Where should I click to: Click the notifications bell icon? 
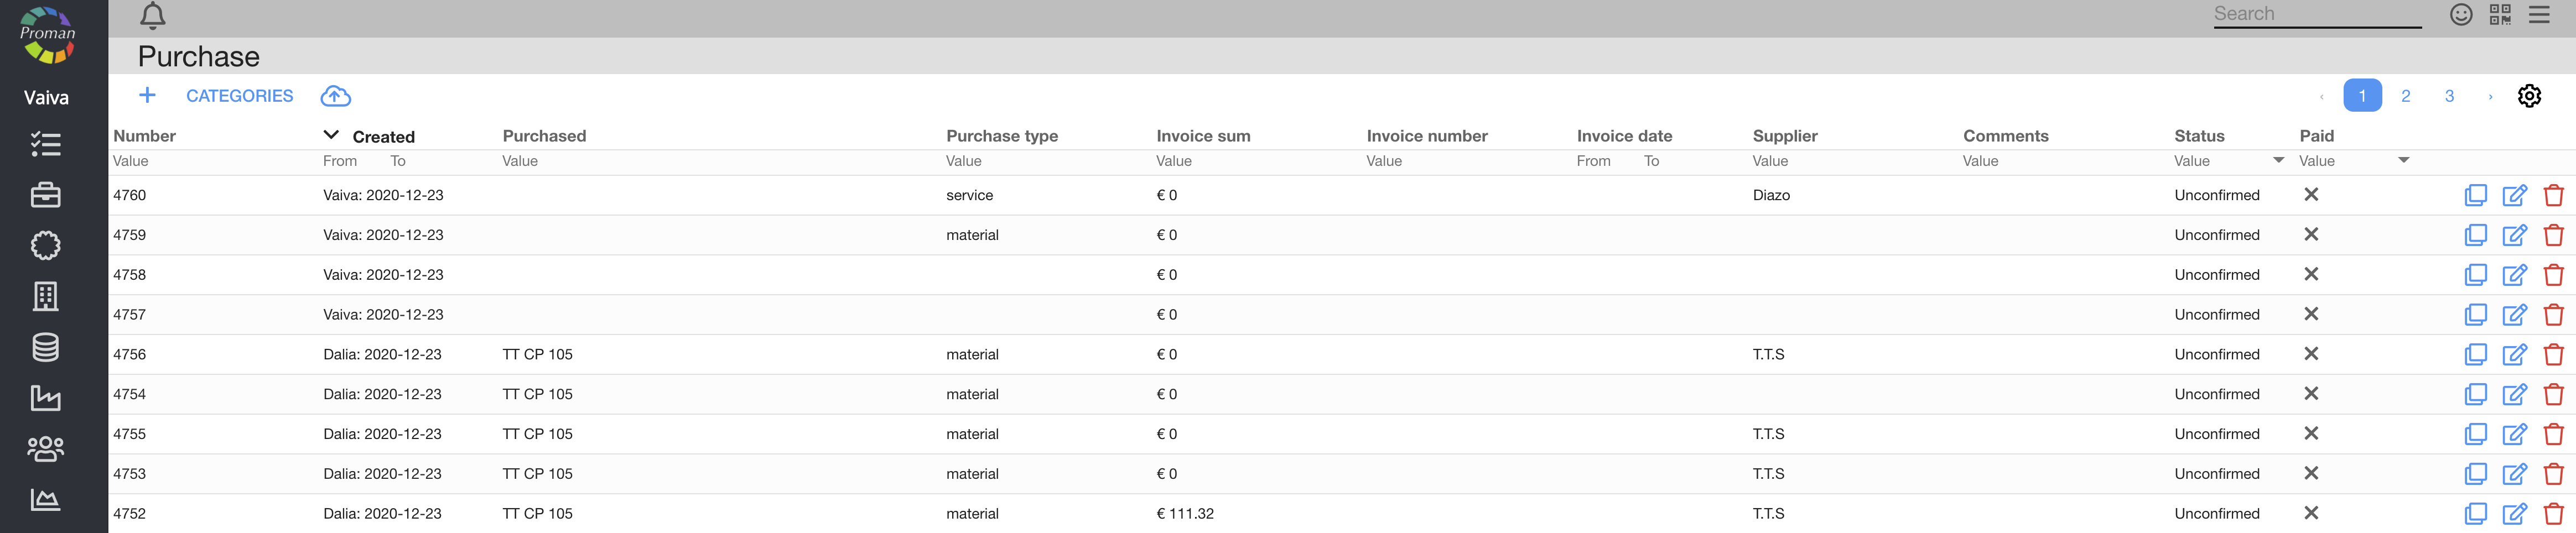click(152, 16)
